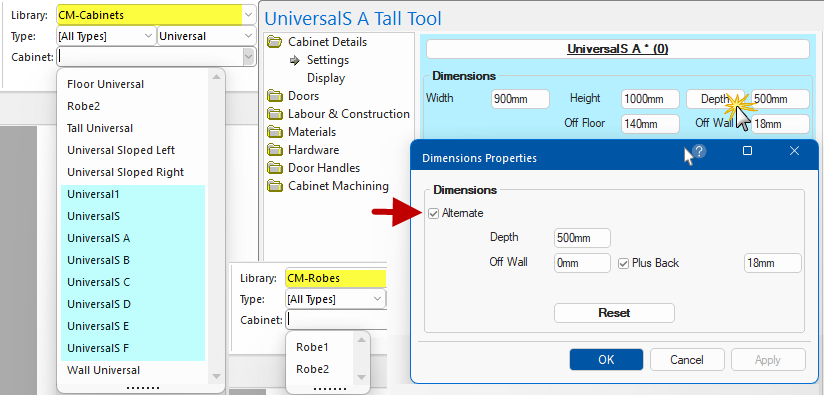Image resolution: width=824 pixels, height=395 pixels.
Task: Uncheck the Alternate checkbox
Action: pos(434,213)
